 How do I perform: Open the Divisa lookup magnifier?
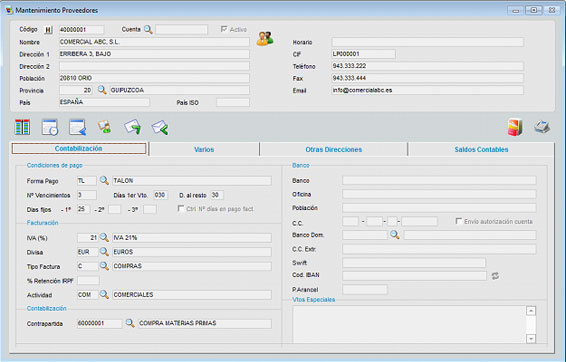[x=104, y=252]
